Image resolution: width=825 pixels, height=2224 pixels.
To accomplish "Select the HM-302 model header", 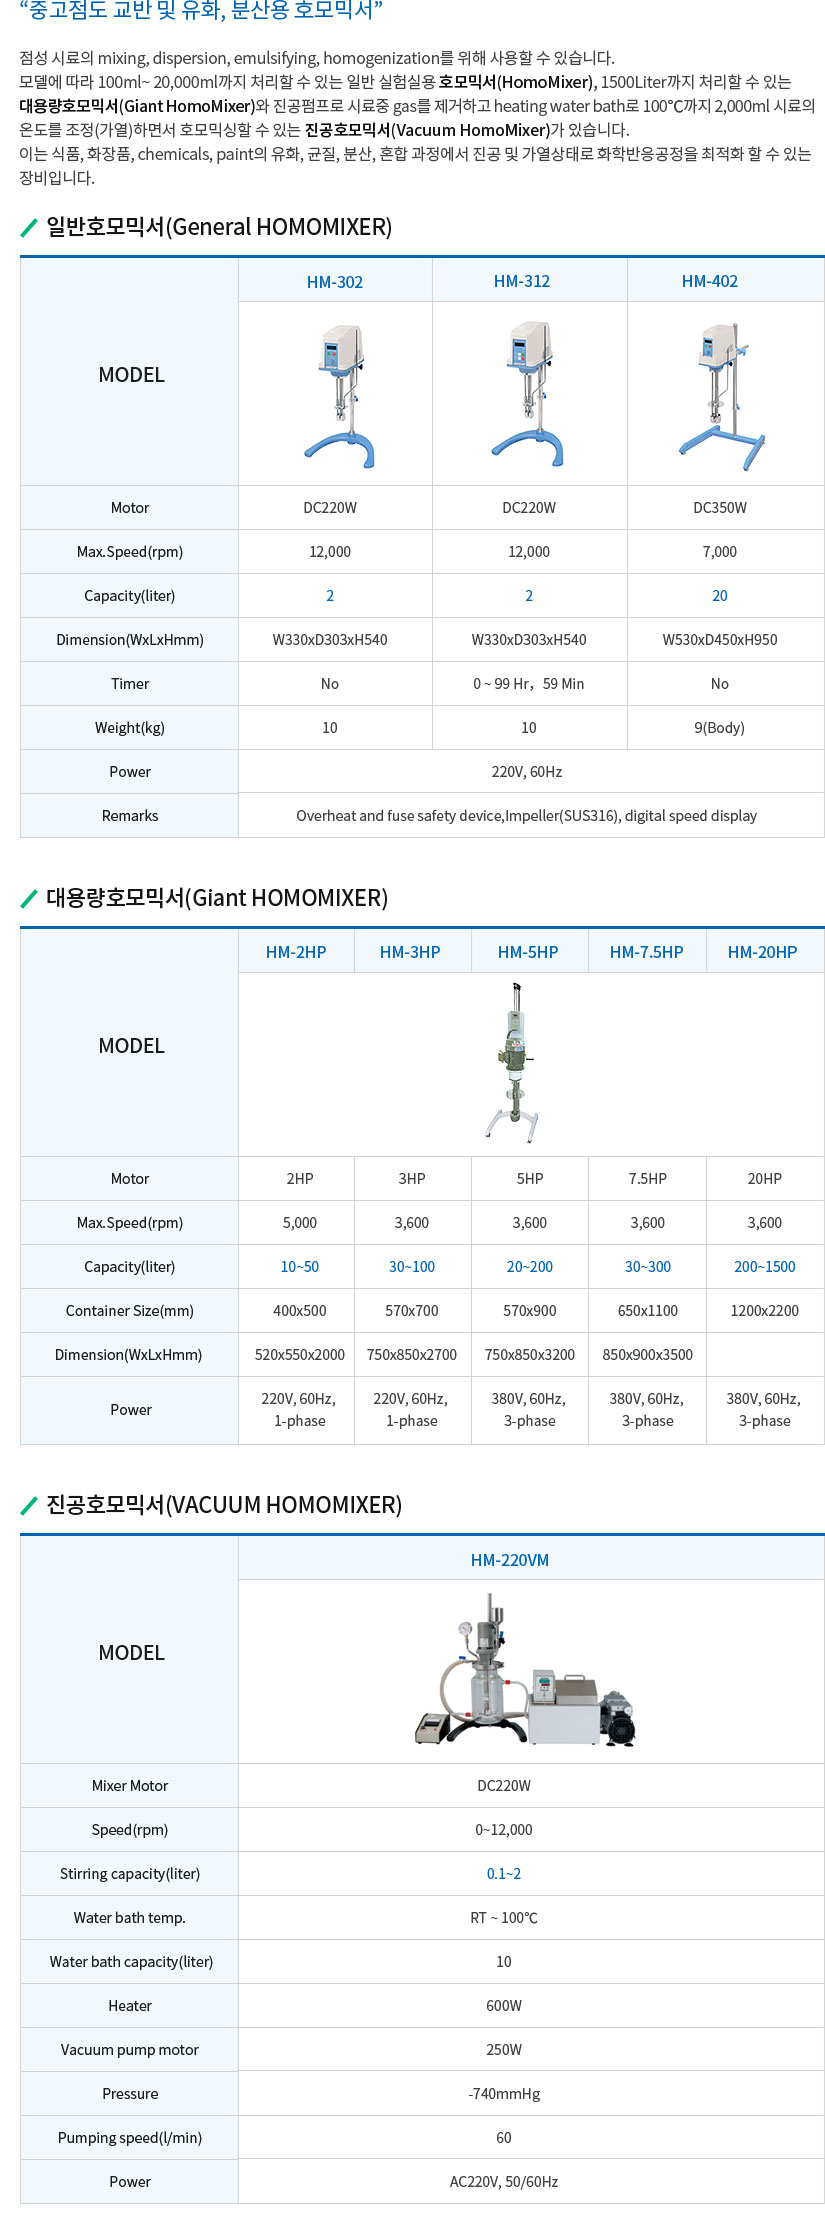I will pyautogui.click(x=335, y=282).
